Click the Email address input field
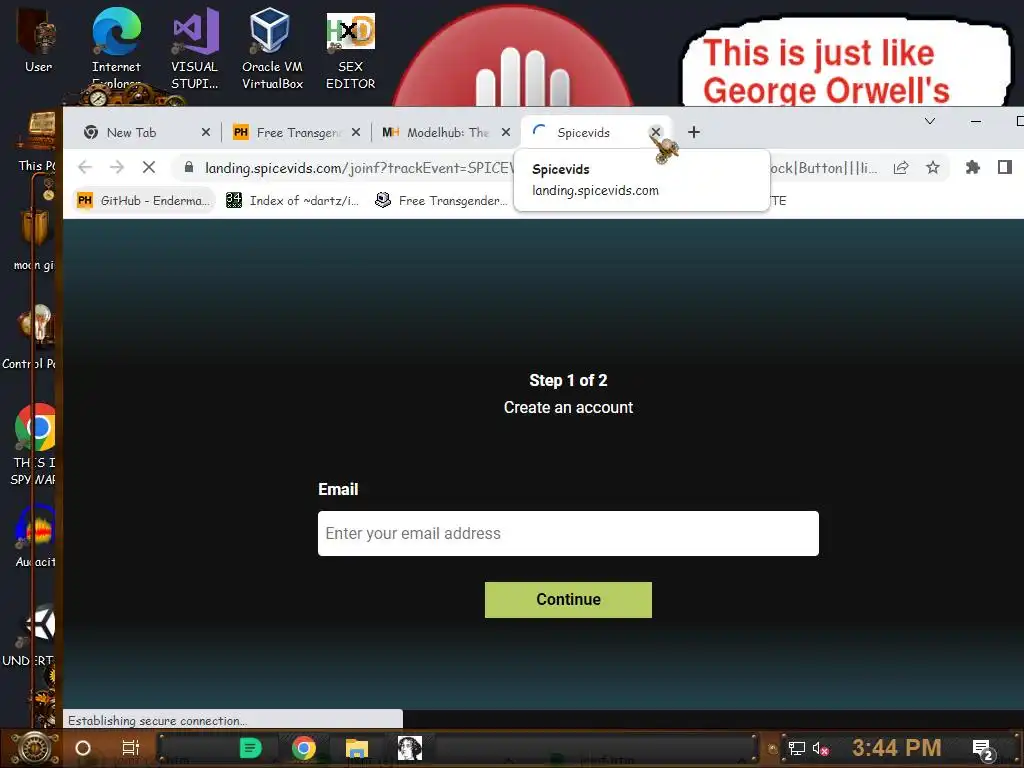 tap(568, 534)
